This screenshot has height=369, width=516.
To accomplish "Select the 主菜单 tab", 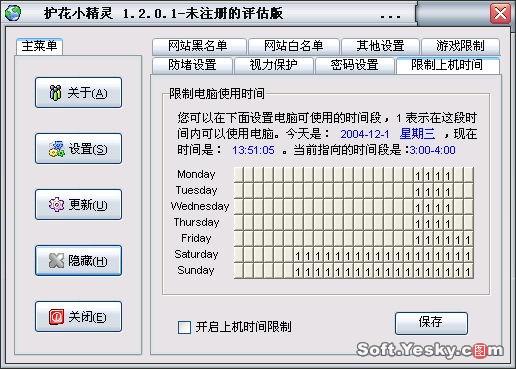I will (39, 46).
